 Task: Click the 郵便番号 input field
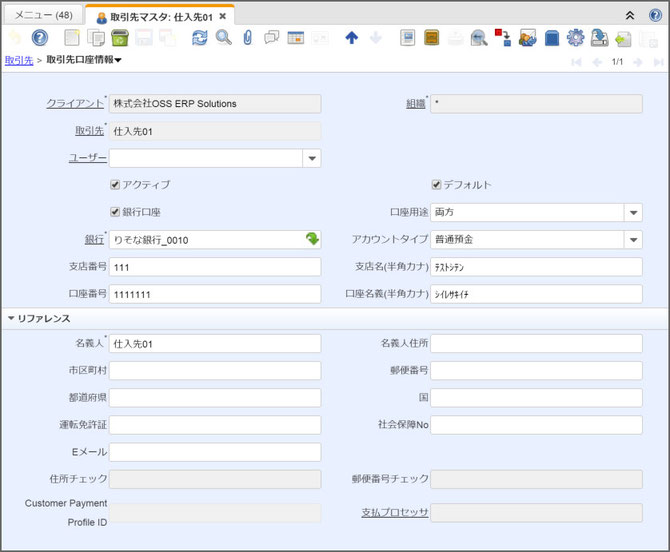(536, 370)
